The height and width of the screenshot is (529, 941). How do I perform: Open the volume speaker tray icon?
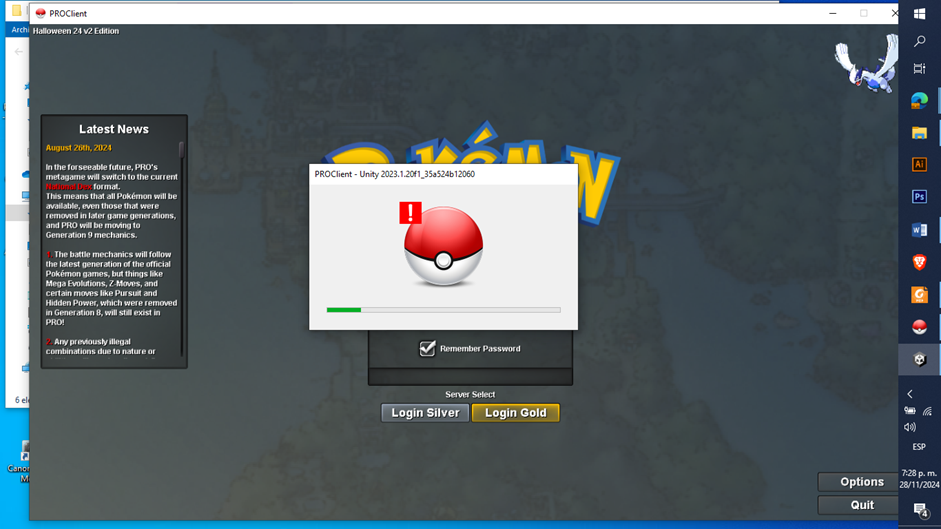(910, 428)
